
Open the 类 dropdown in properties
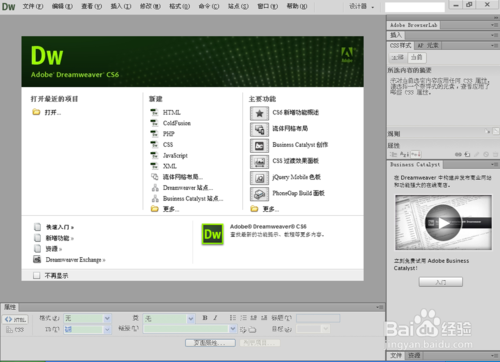[191, 318]
